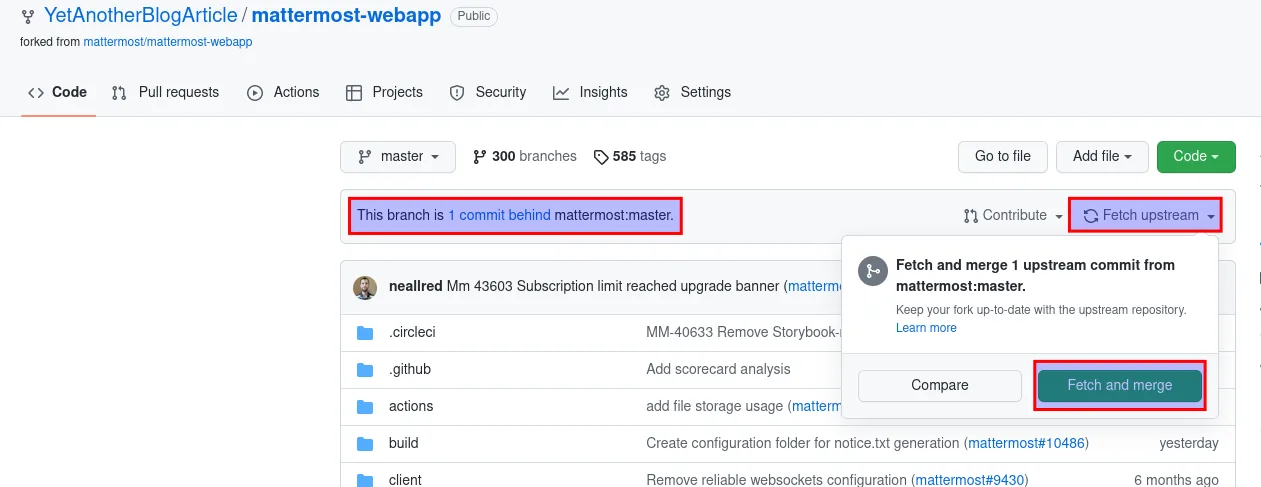Click the merge icon in the fetch popup
This screenshot has height=487, width=1261.
(x=872, y=272)
